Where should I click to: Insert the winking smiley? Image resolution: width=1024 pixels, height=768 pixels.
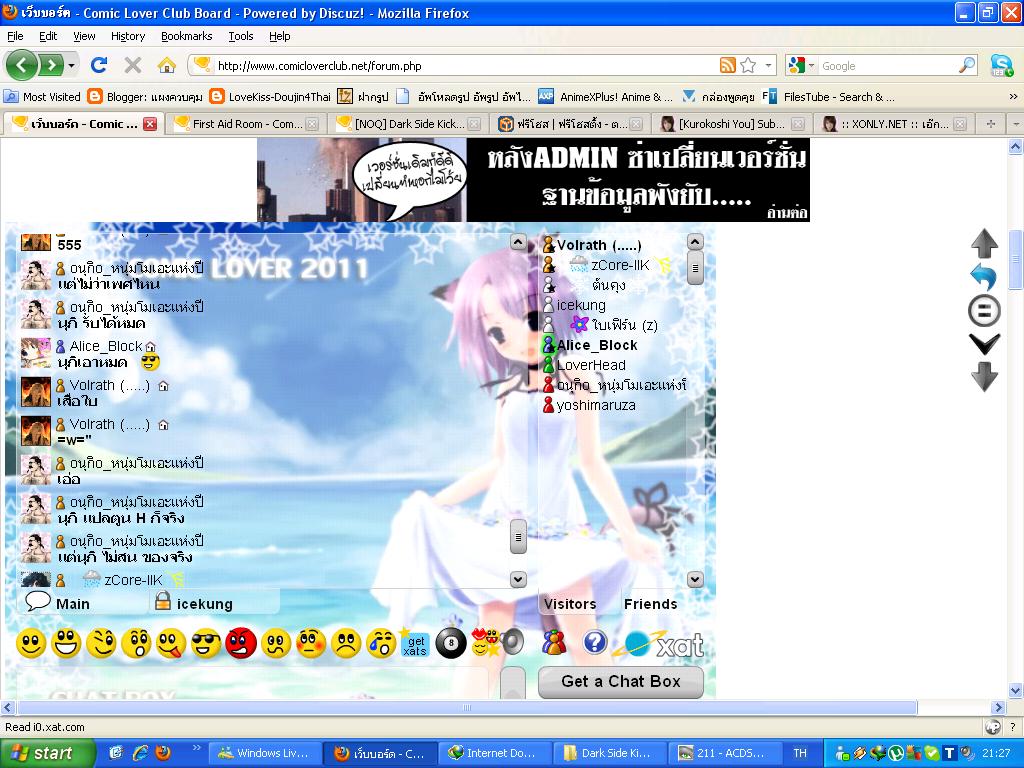[x=101, y=644]
